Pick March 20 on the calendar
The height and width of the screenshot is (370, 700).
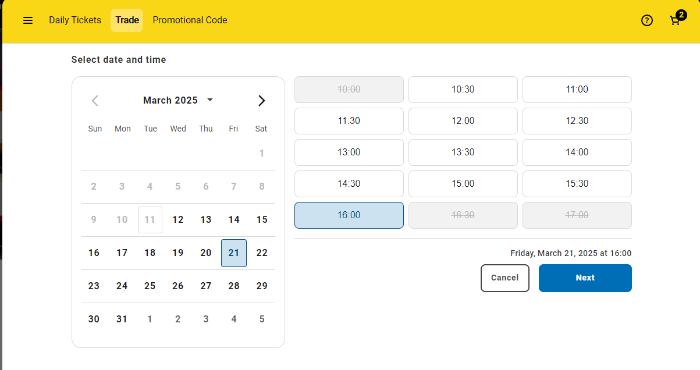click(x=206, y=253)
